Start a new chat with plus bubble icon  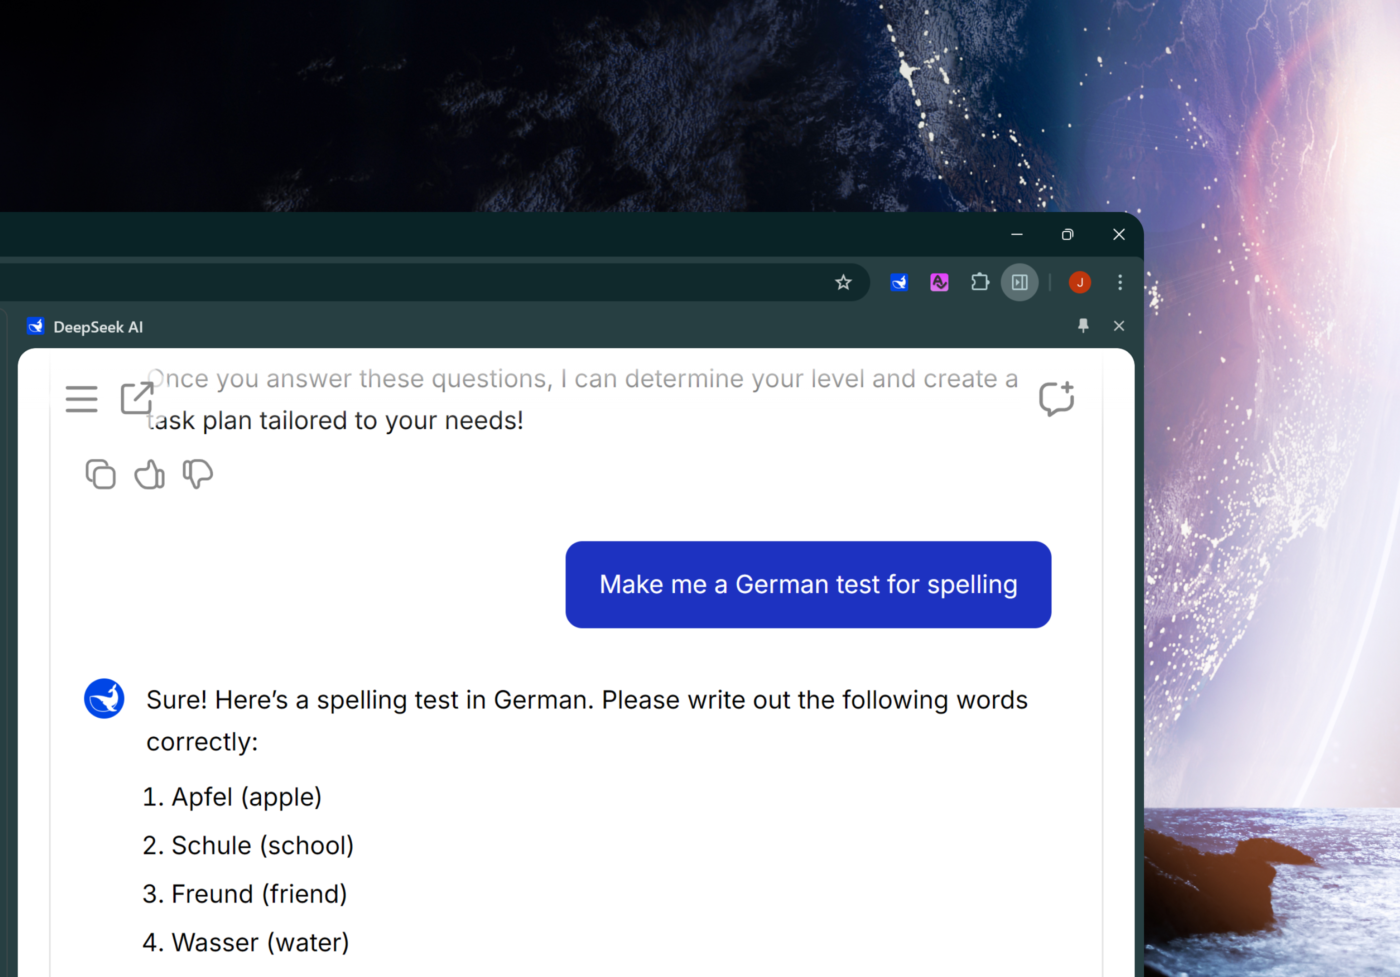[x=1056, y=398]
